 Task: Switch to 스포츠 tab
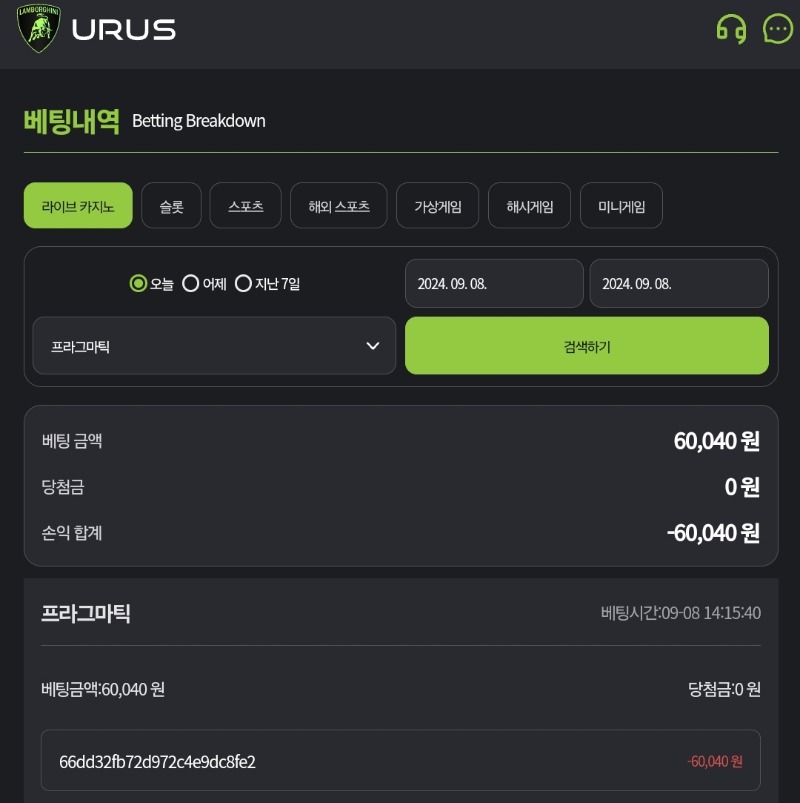246,205
